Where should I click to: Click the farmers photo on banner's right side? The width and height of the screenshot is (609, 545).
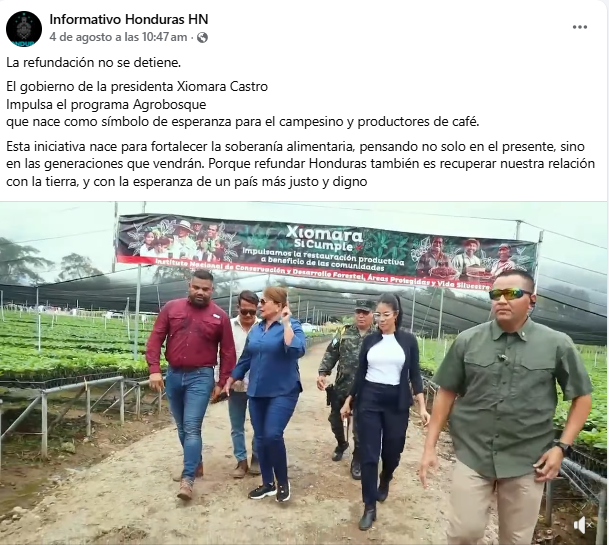tap(471, 258)
